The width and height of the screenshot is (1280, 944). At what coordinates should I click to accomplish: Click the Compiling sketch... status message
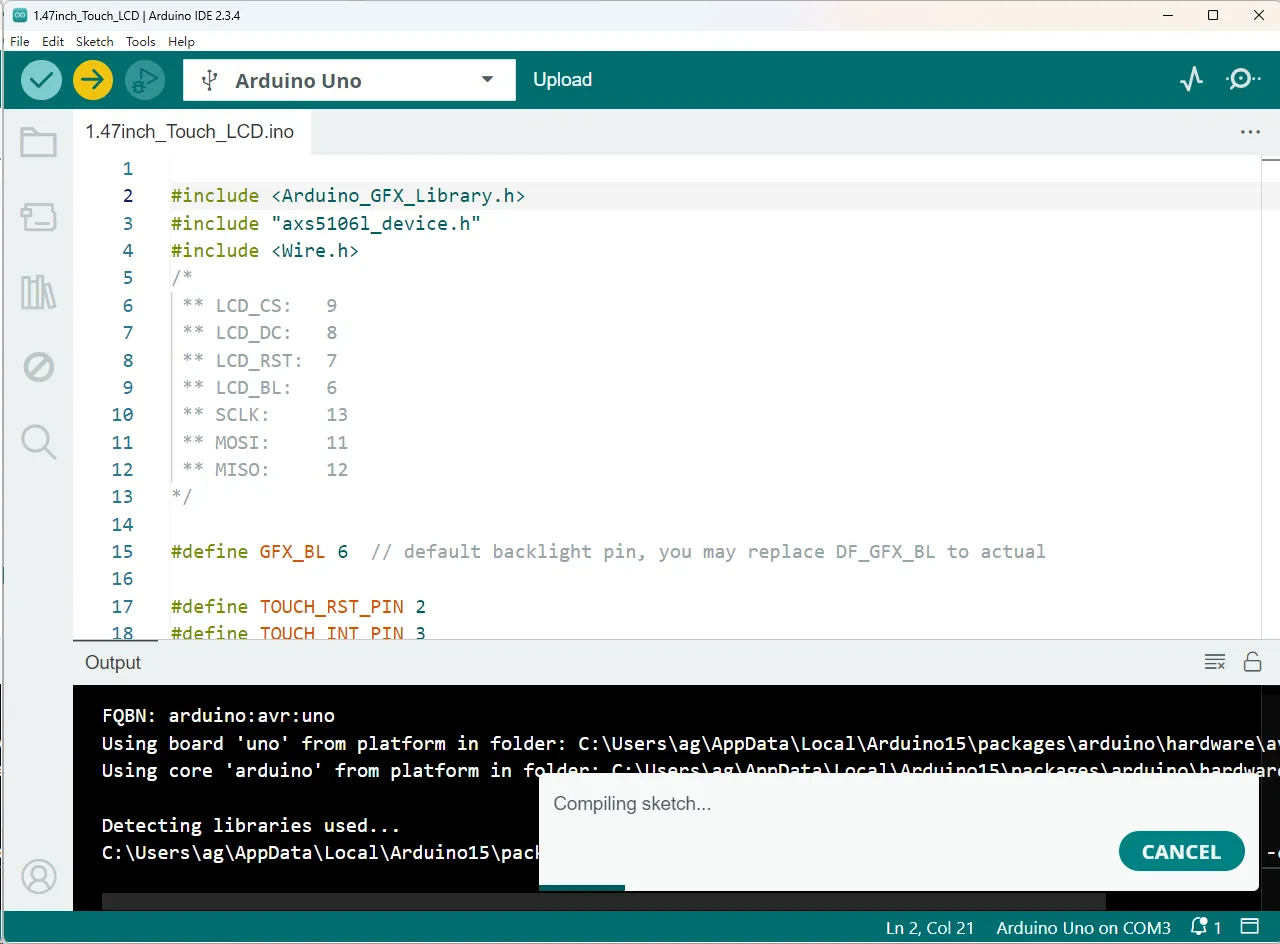(632, 803)
